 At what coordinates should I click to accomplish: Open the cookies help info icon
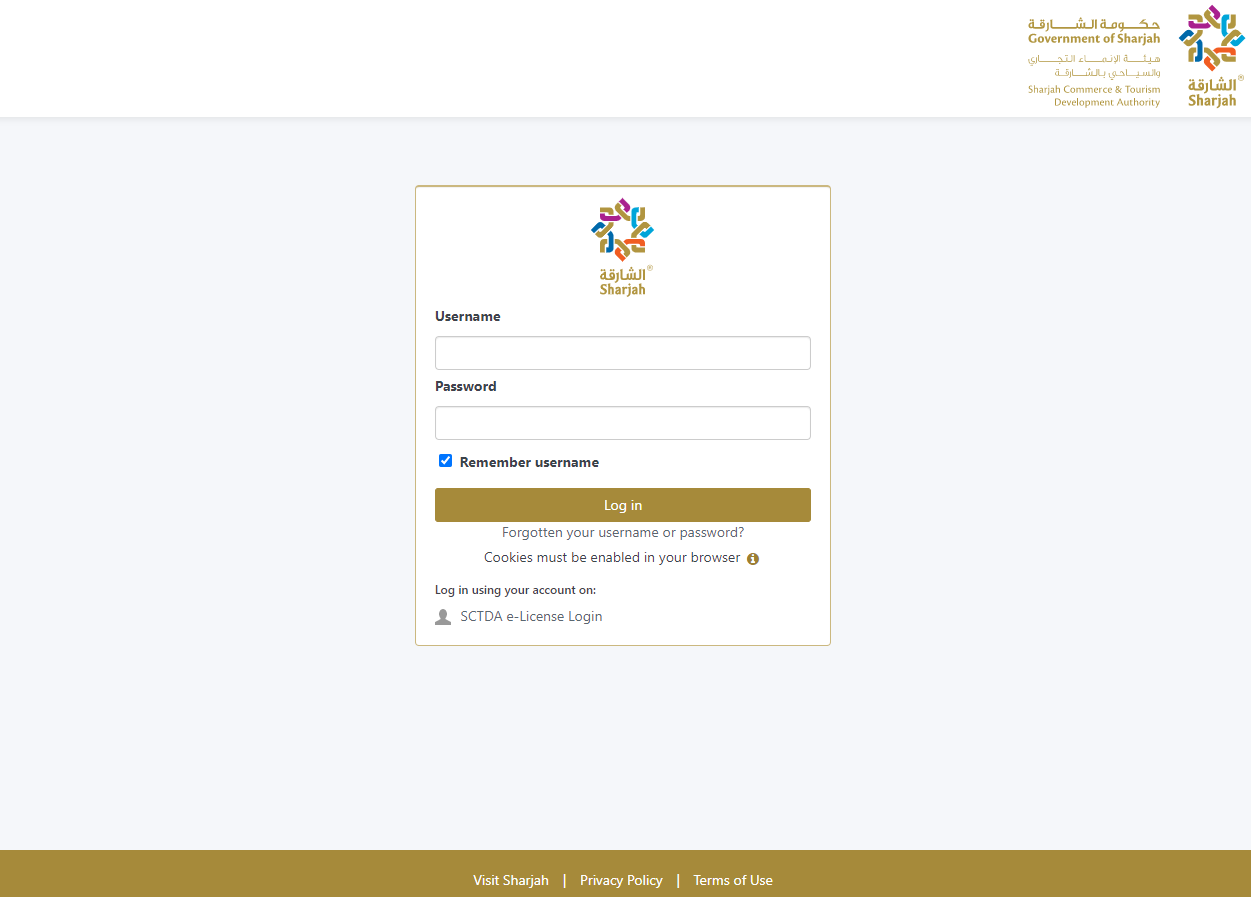tap(753, 559)
